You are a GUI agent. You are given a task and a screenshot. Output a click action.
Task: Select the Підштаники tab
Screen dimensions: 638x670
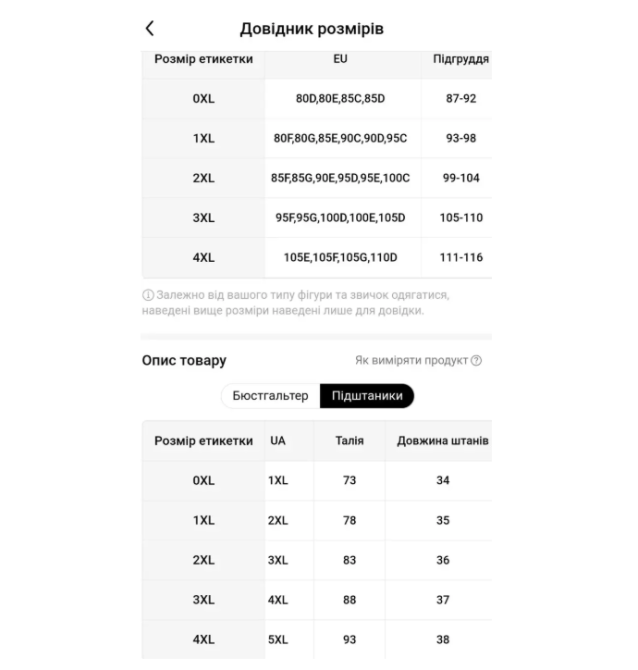click(x=367, y=396)
